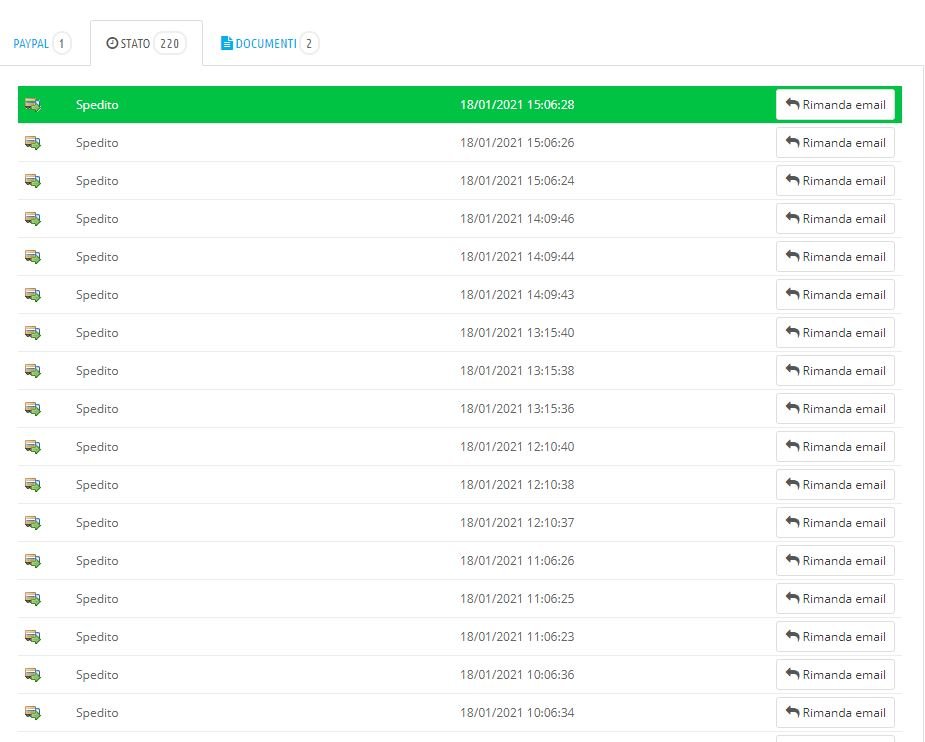
Task: Click Rimanda email in the 12:10:40 row
Action: [x=835, y=447]
